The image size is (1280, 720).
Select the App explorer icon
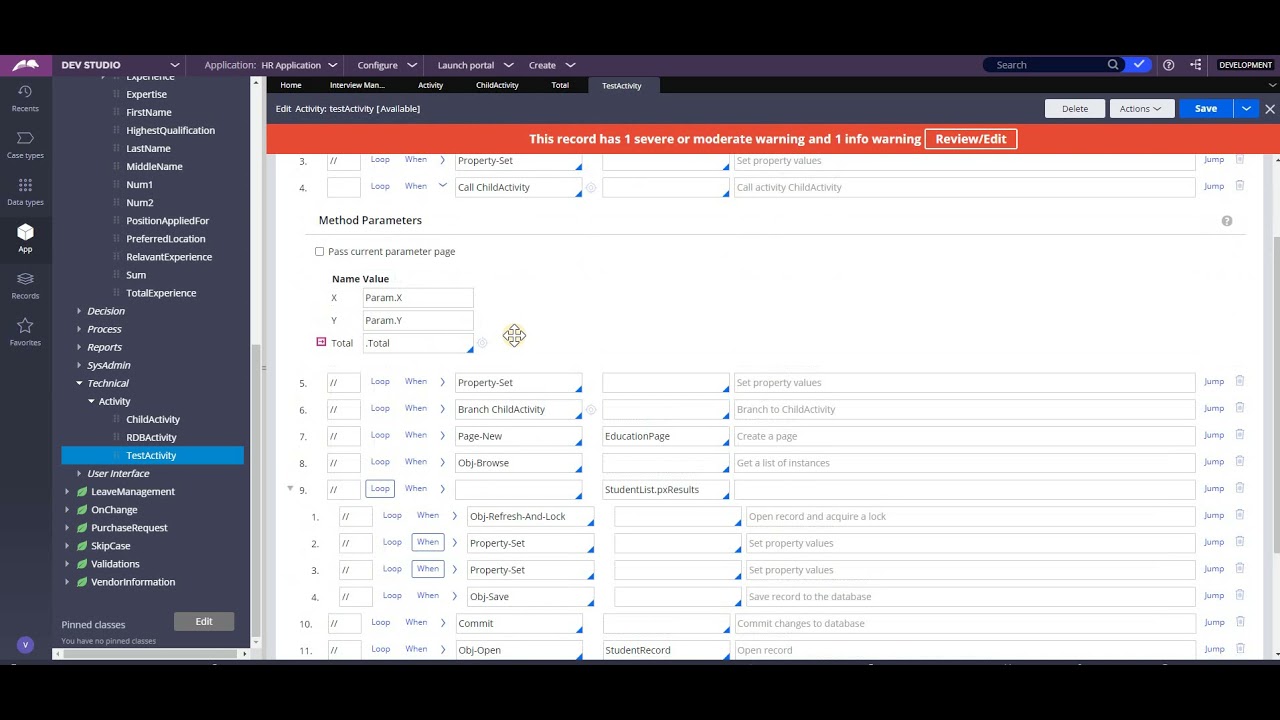point(25,239)
